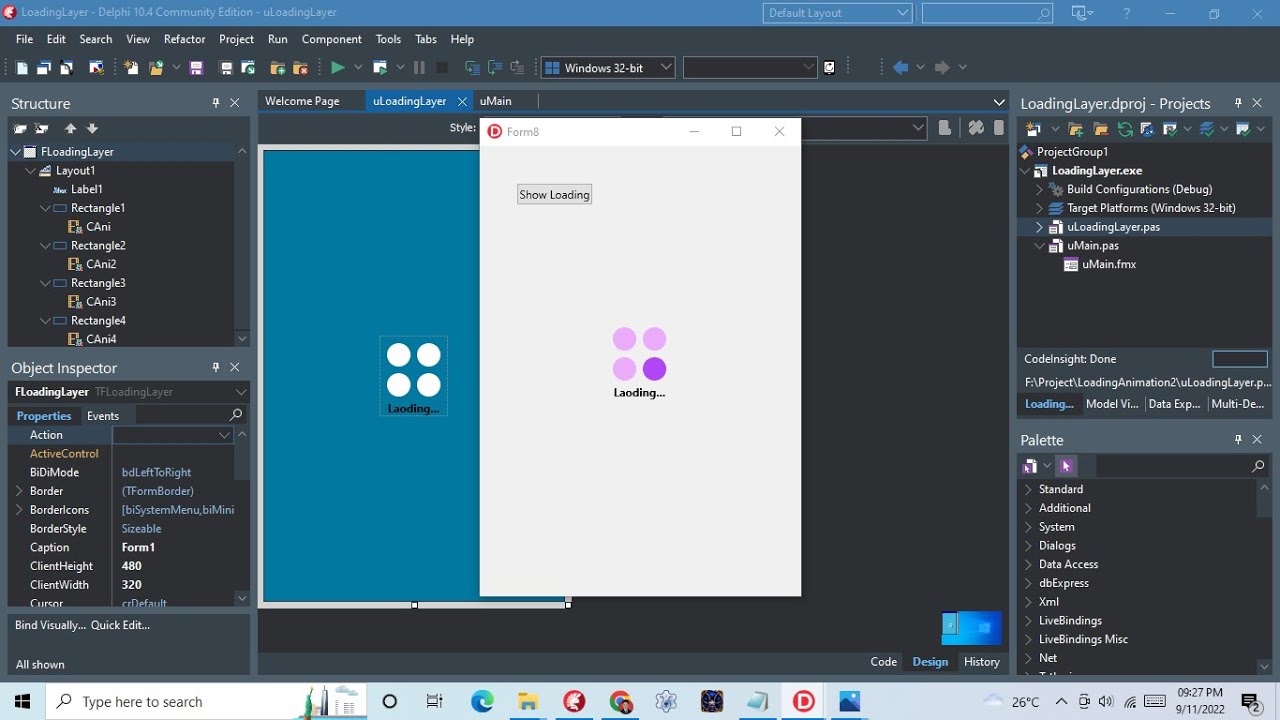Switch to the Events tab

click(x=103, y=415)
